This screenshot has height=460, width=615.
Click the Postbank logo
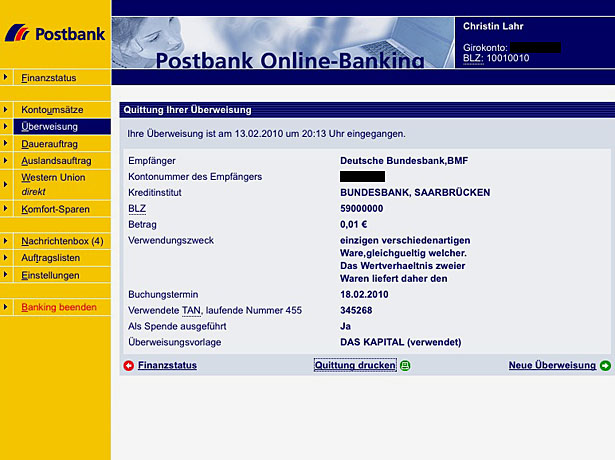coord(54,34)
